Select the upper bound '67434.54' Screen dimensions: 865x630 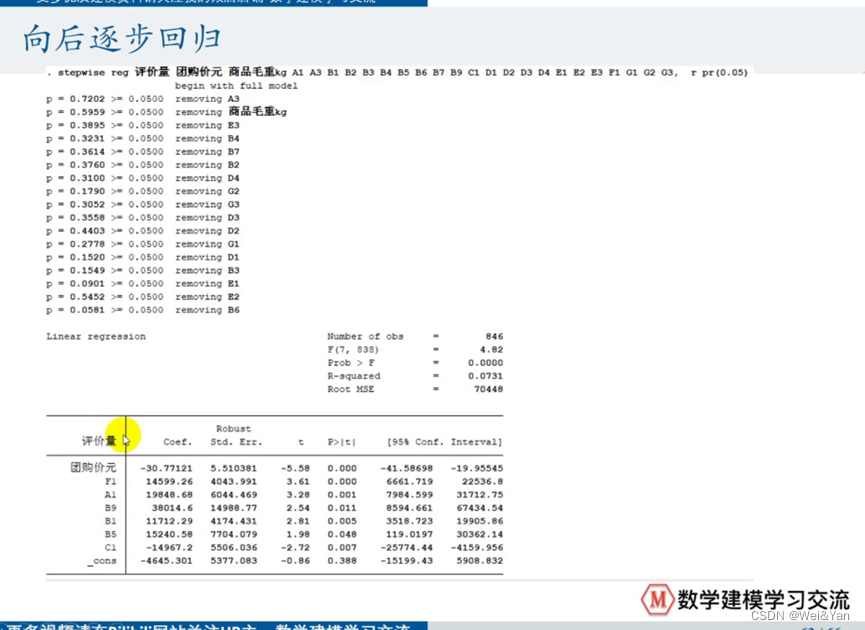point(480,508)
